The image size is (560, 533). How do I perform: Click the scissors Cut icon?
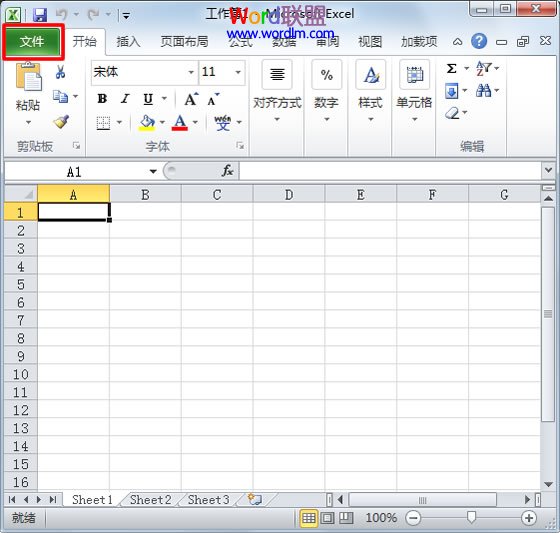[x=60, y=72]
